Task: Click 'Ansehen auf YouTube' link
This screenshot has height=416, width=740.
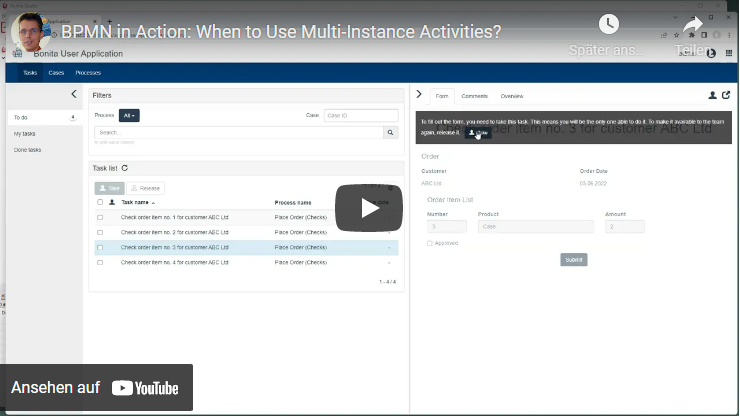Action: [x=96, y=388]
